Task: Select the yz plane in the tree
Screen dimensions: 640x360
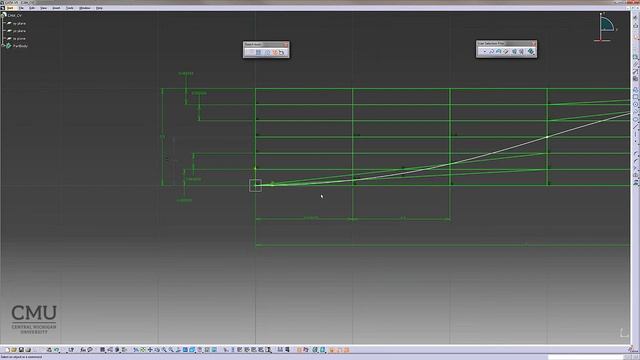Action: (x=19, y=31)
